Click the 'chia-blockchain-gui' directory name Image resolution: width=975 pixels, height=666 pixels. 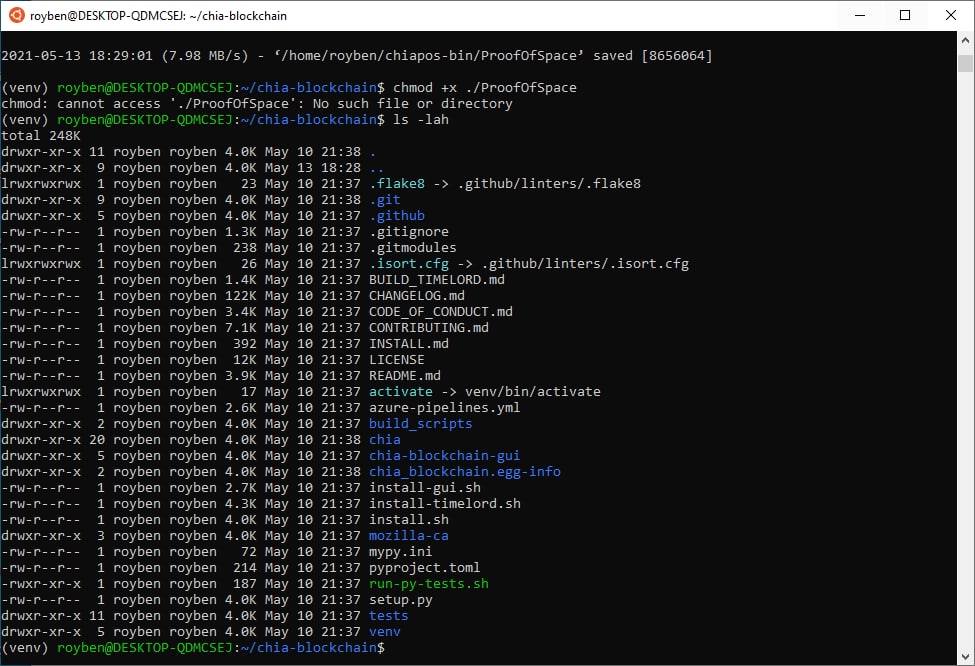click(445, 456)
